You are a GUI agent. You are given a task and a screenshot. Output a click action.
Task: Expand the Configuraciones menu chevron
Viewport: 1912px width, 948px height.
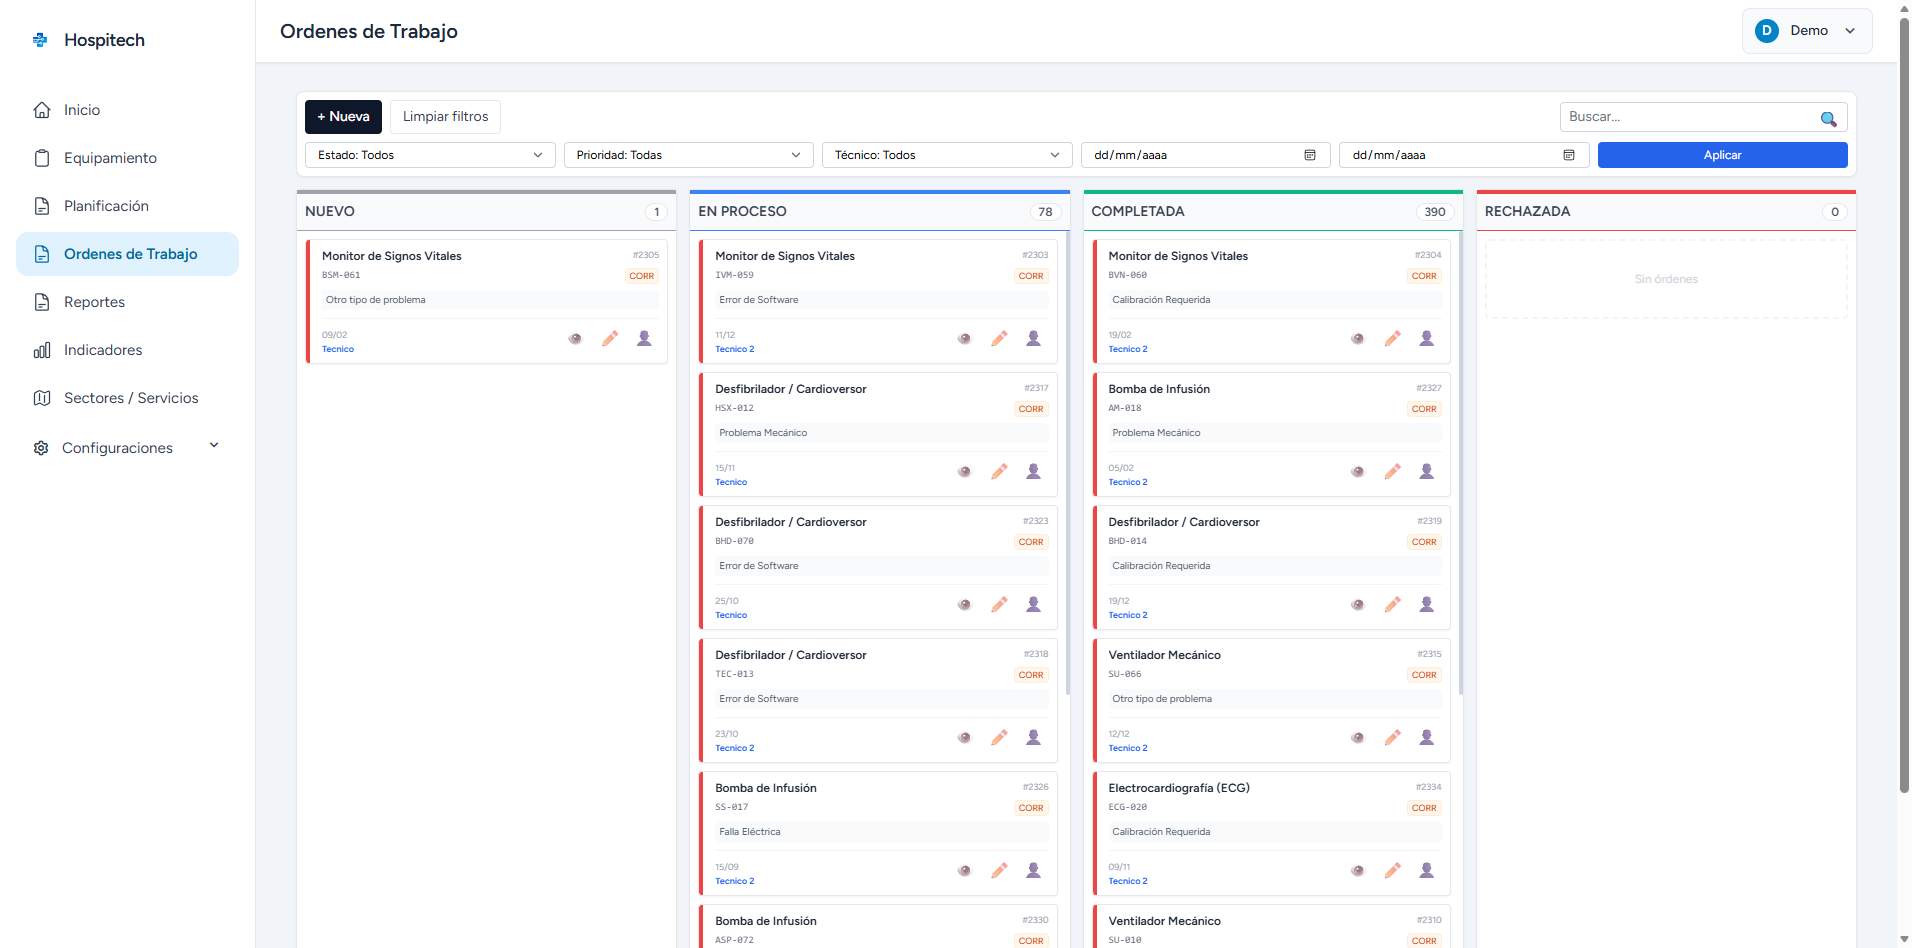[214, 446]
